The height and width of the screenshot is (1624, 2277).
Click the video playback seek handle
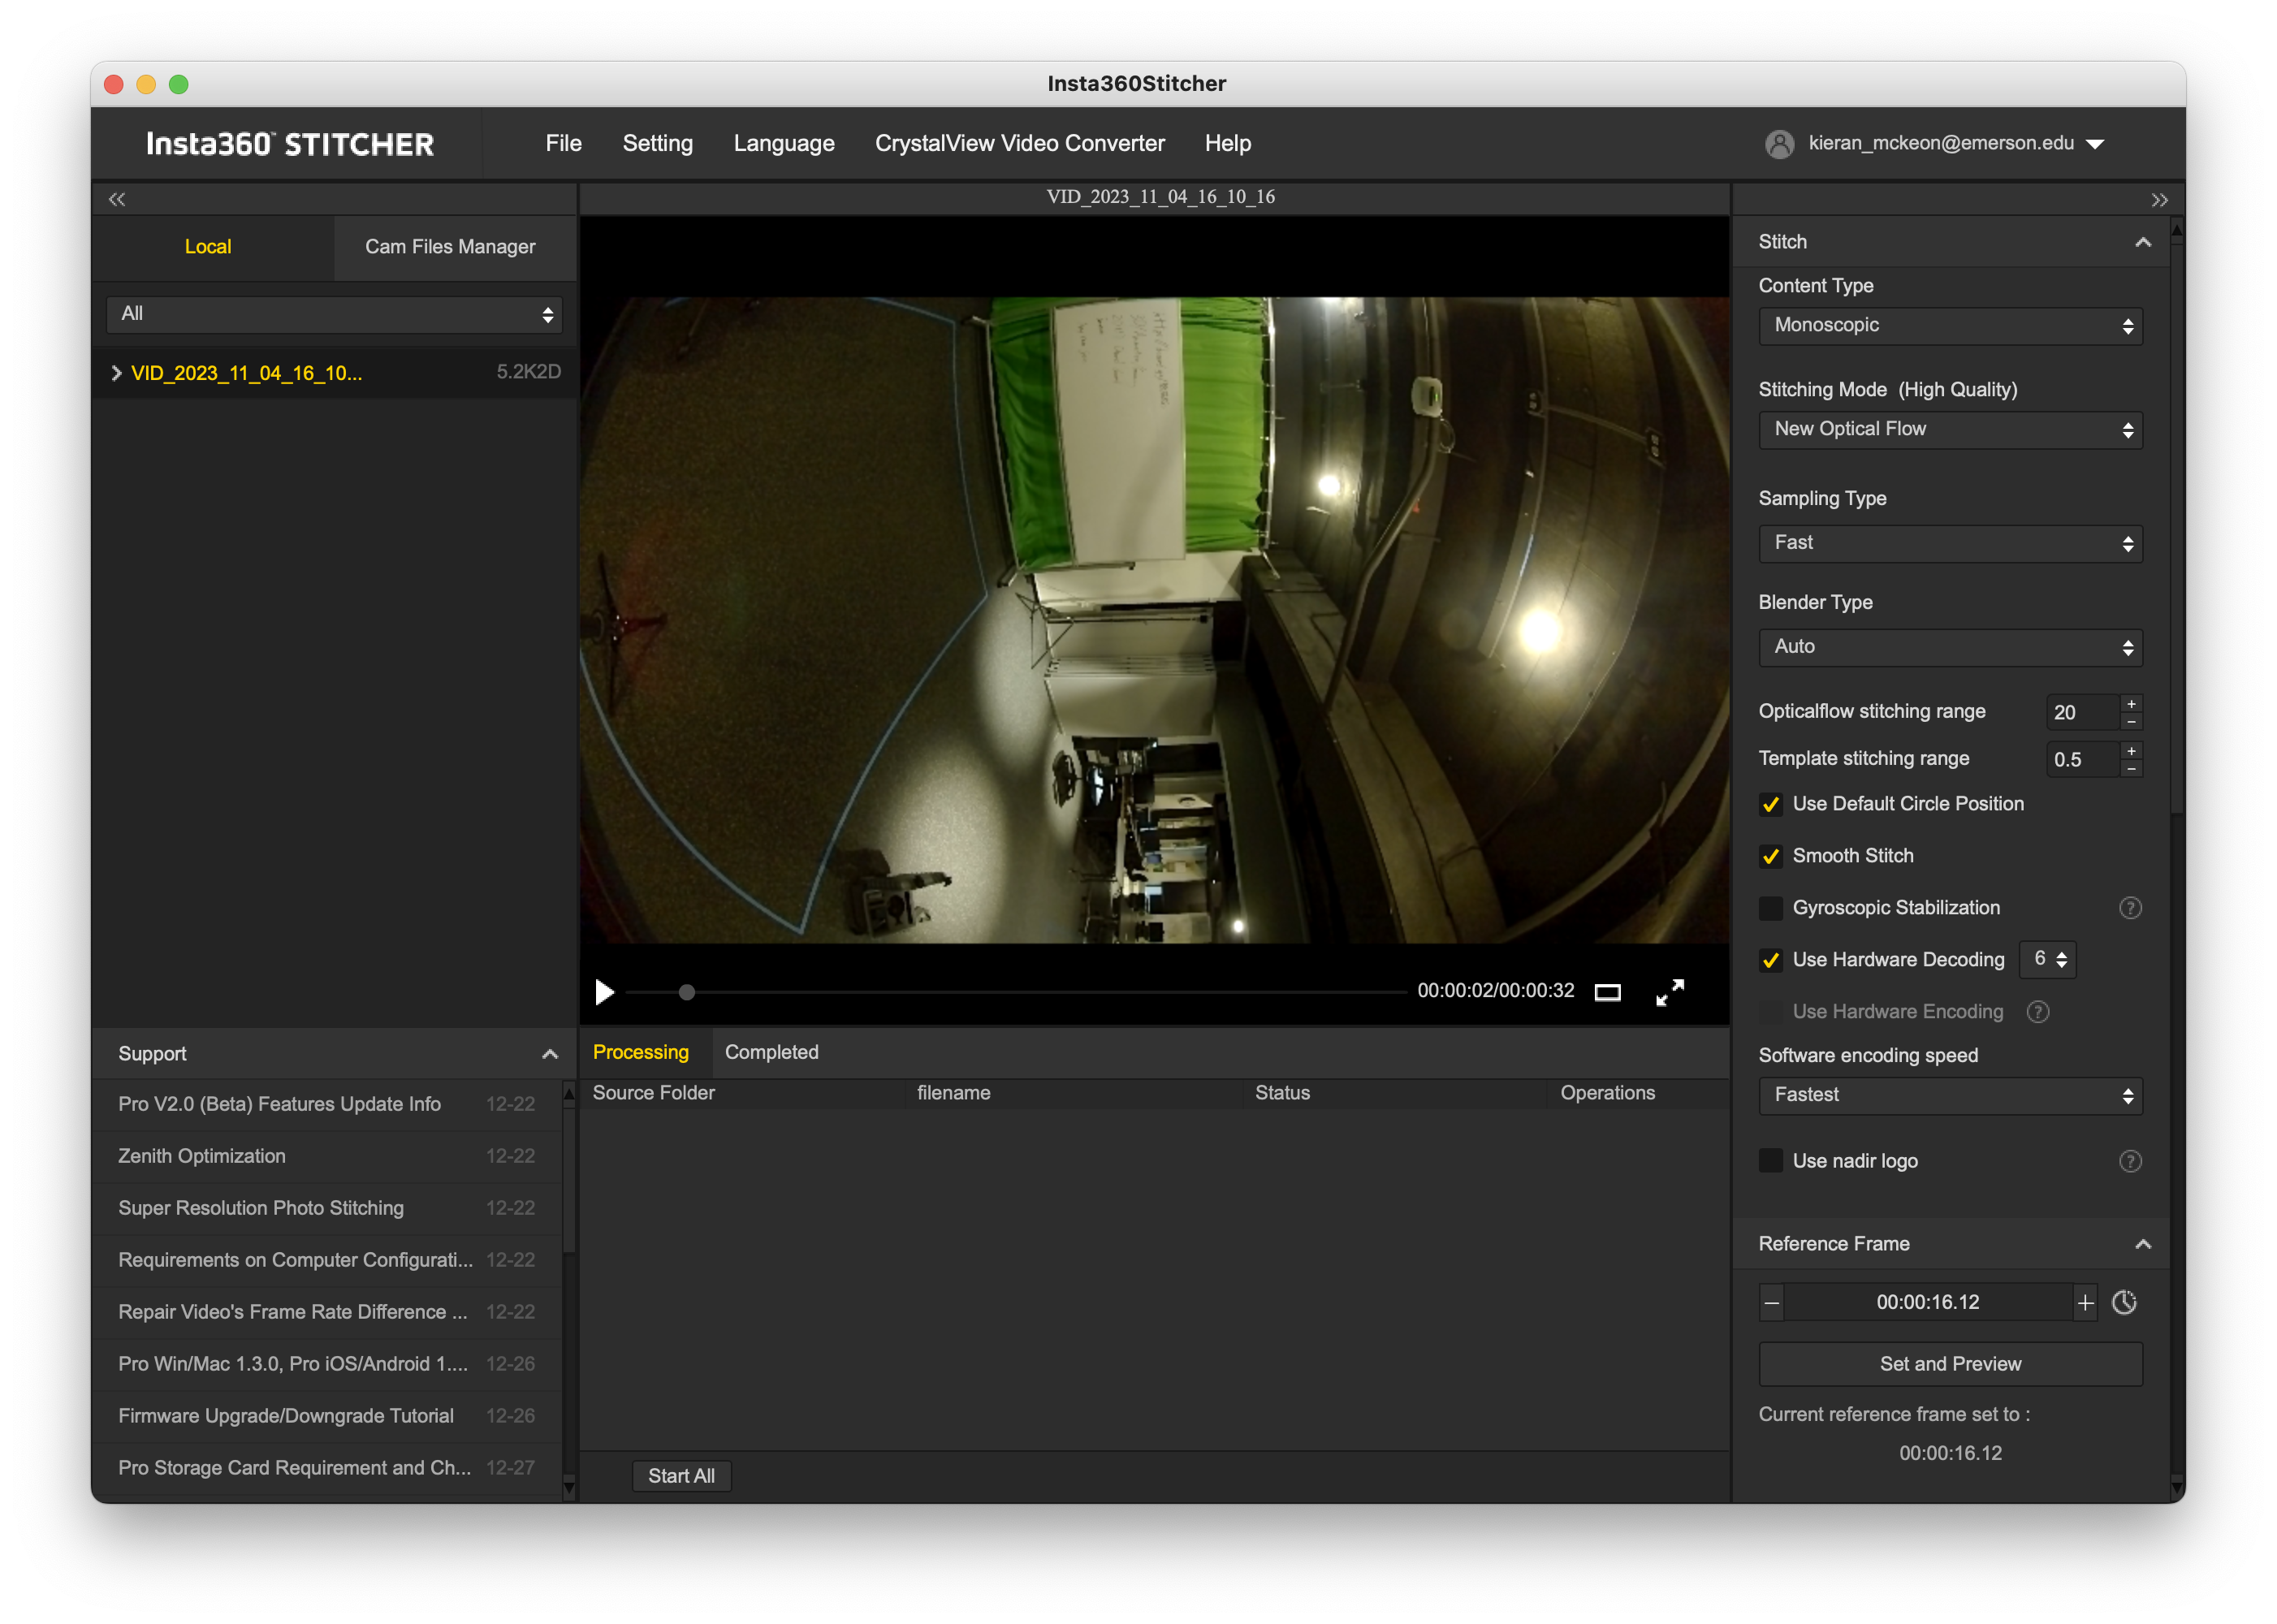(686, 992)
